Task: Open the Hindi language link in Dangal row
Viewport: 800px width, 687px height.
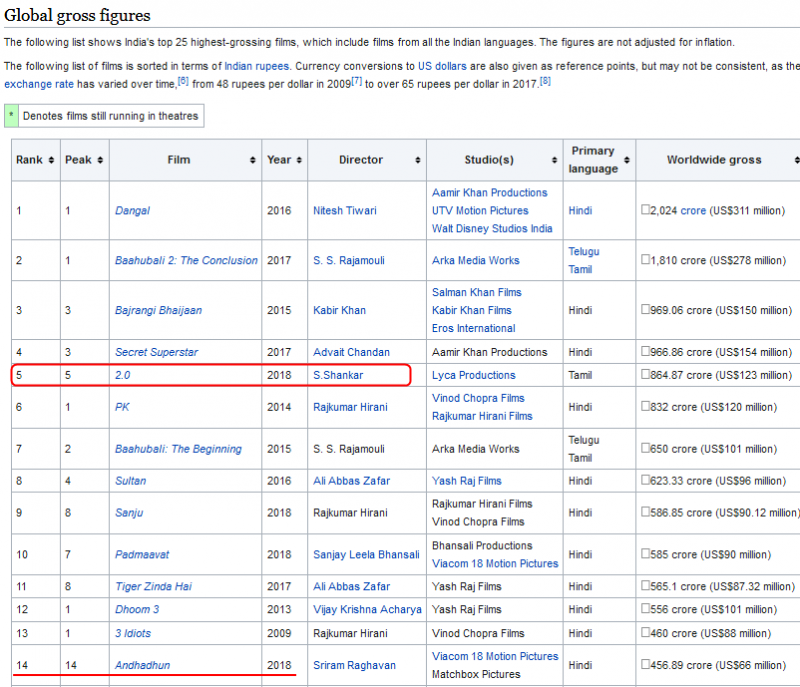Action: pyautogui.click(x=581, y=211)
